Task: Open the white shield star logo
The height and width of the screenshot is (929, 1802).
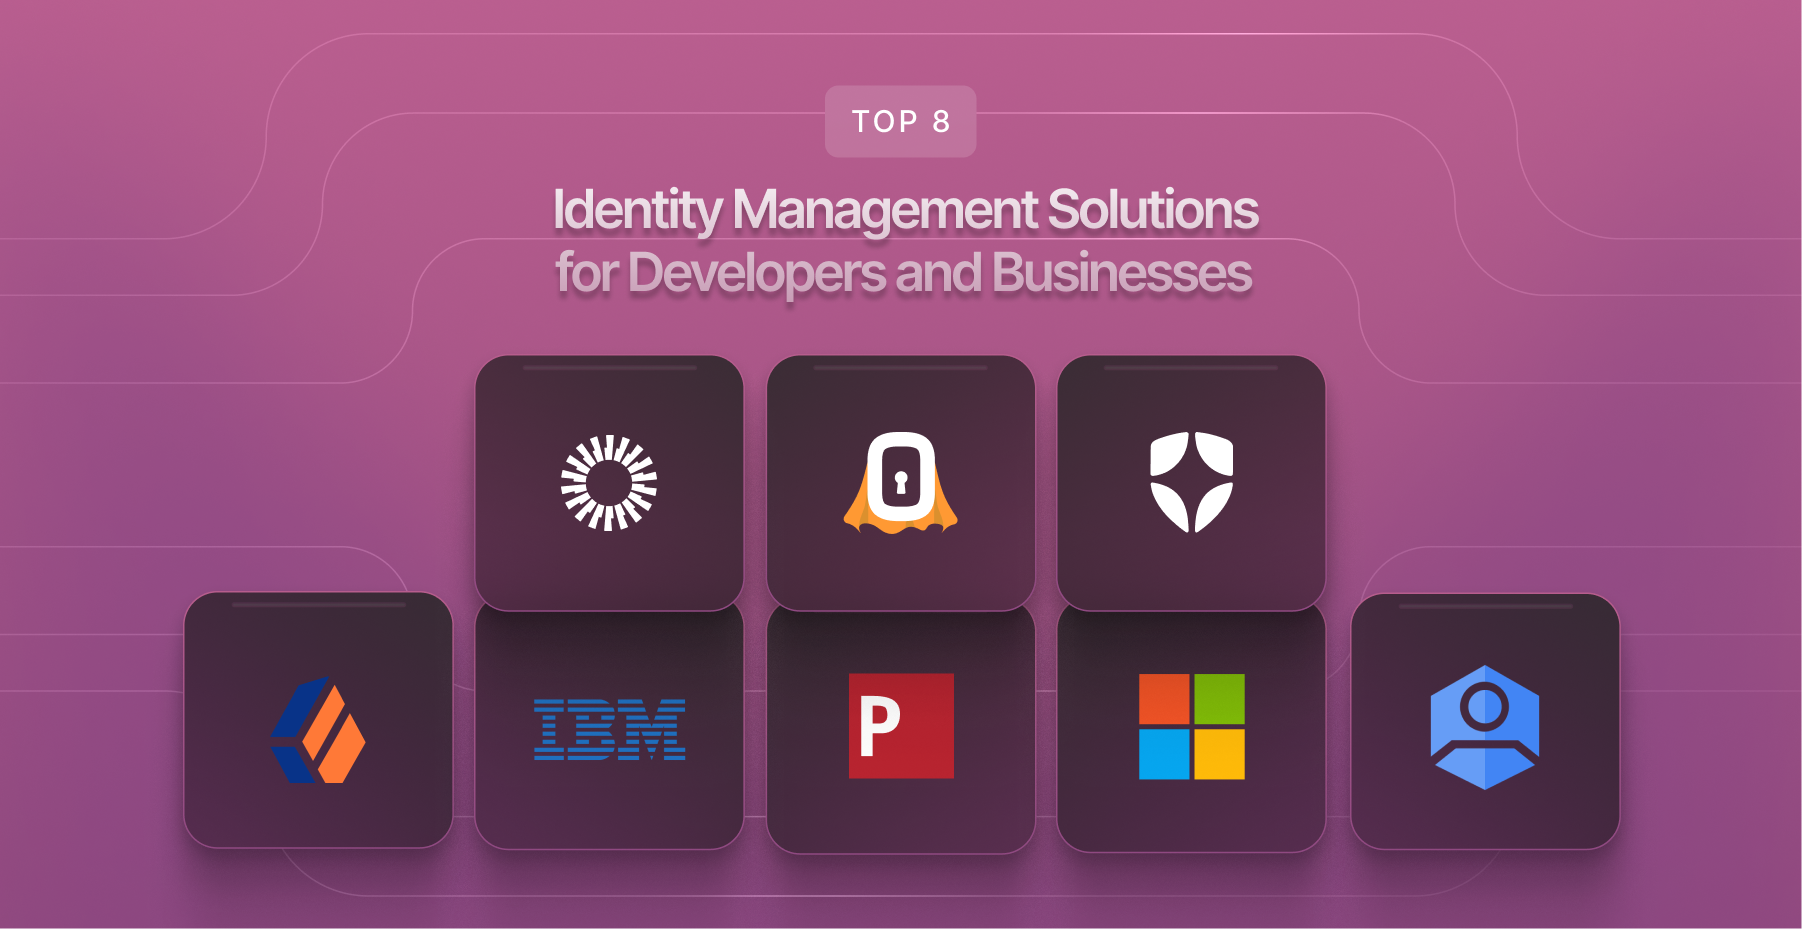Action: click(1191, 482)
